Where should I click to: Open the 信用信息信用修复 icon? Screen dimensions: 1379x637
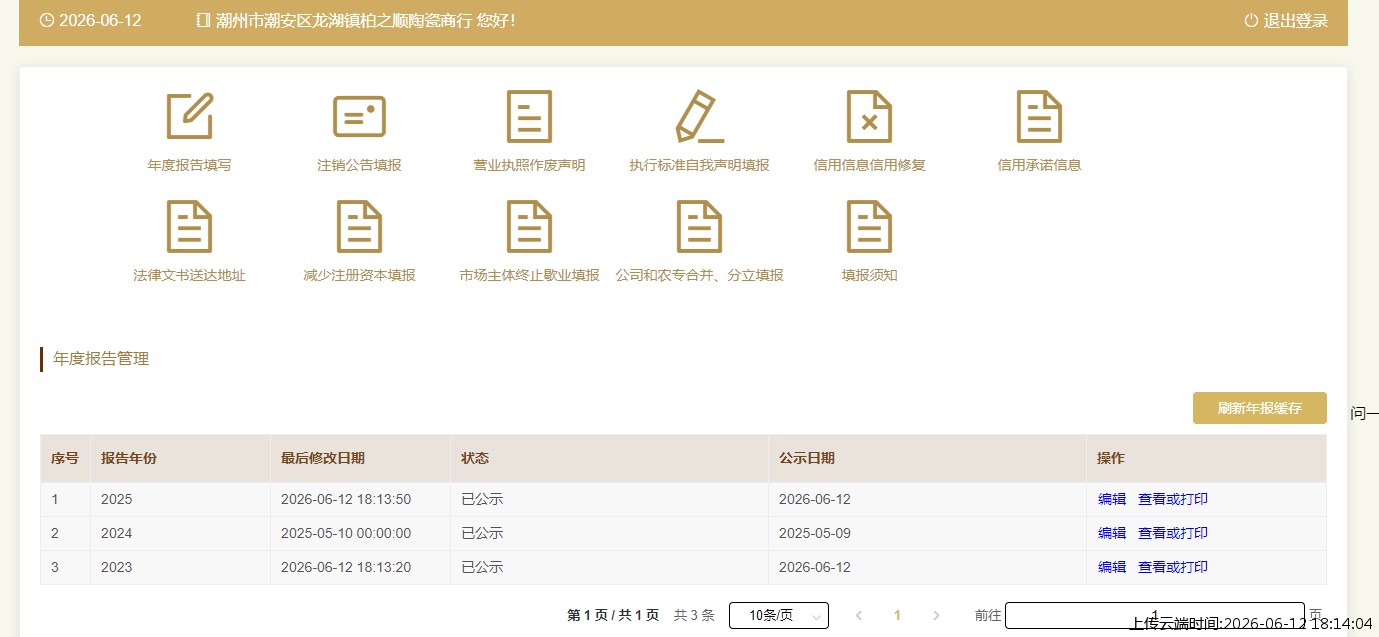(869, 116)
